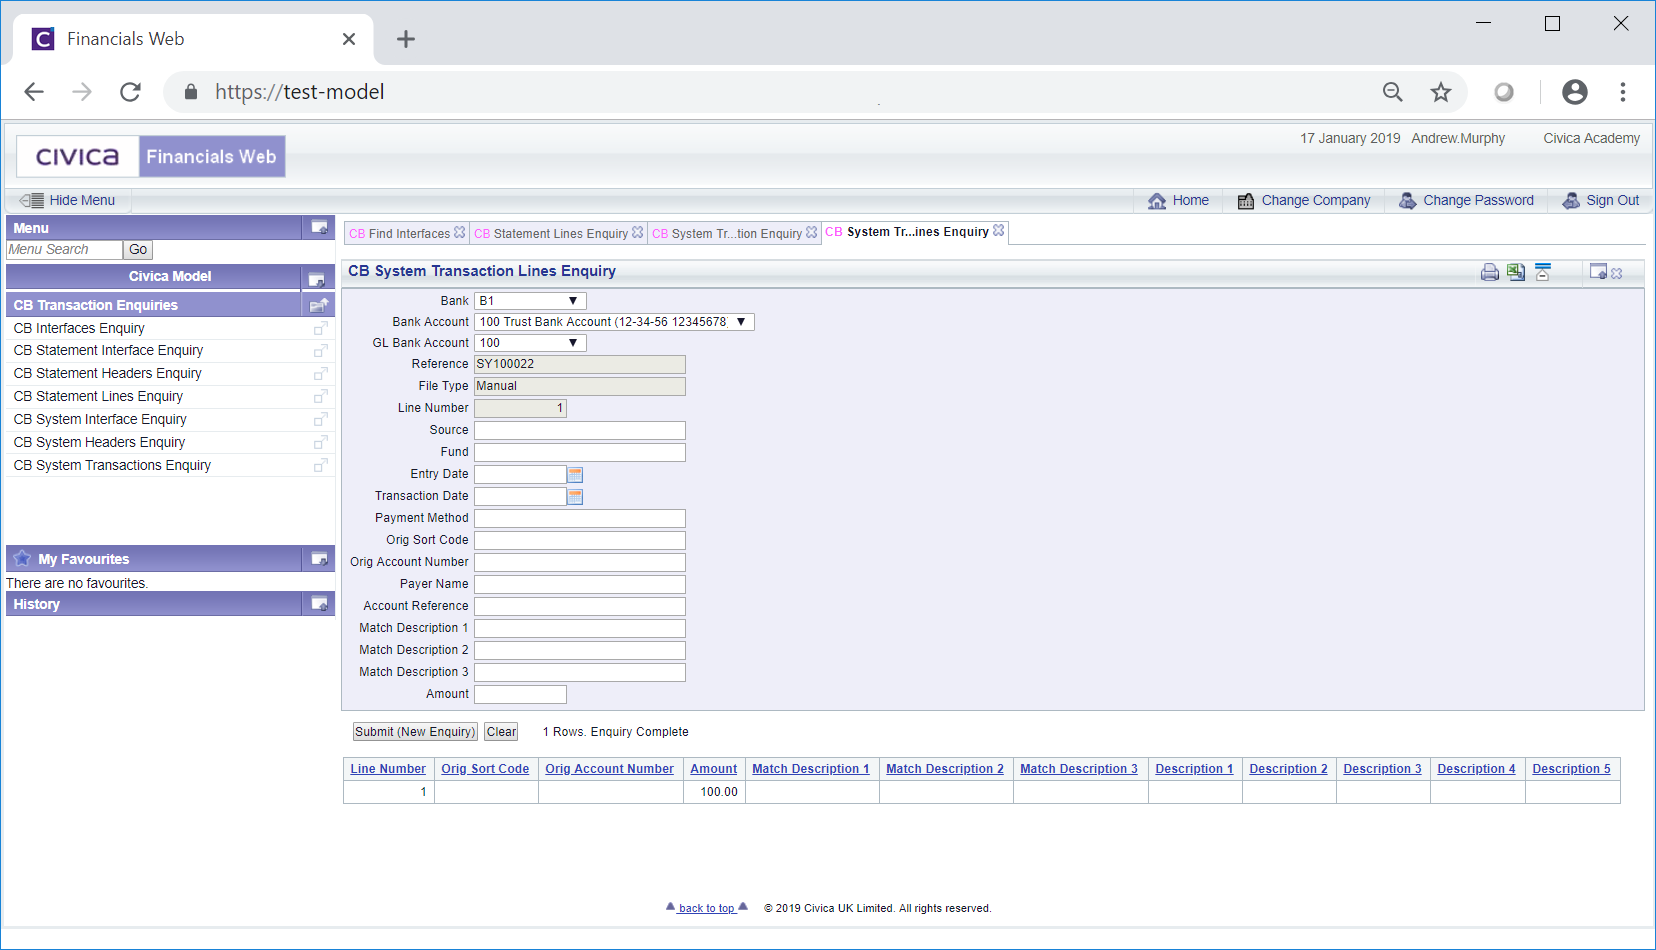Open the Bank dropdown showing B1

coord(530,301)
